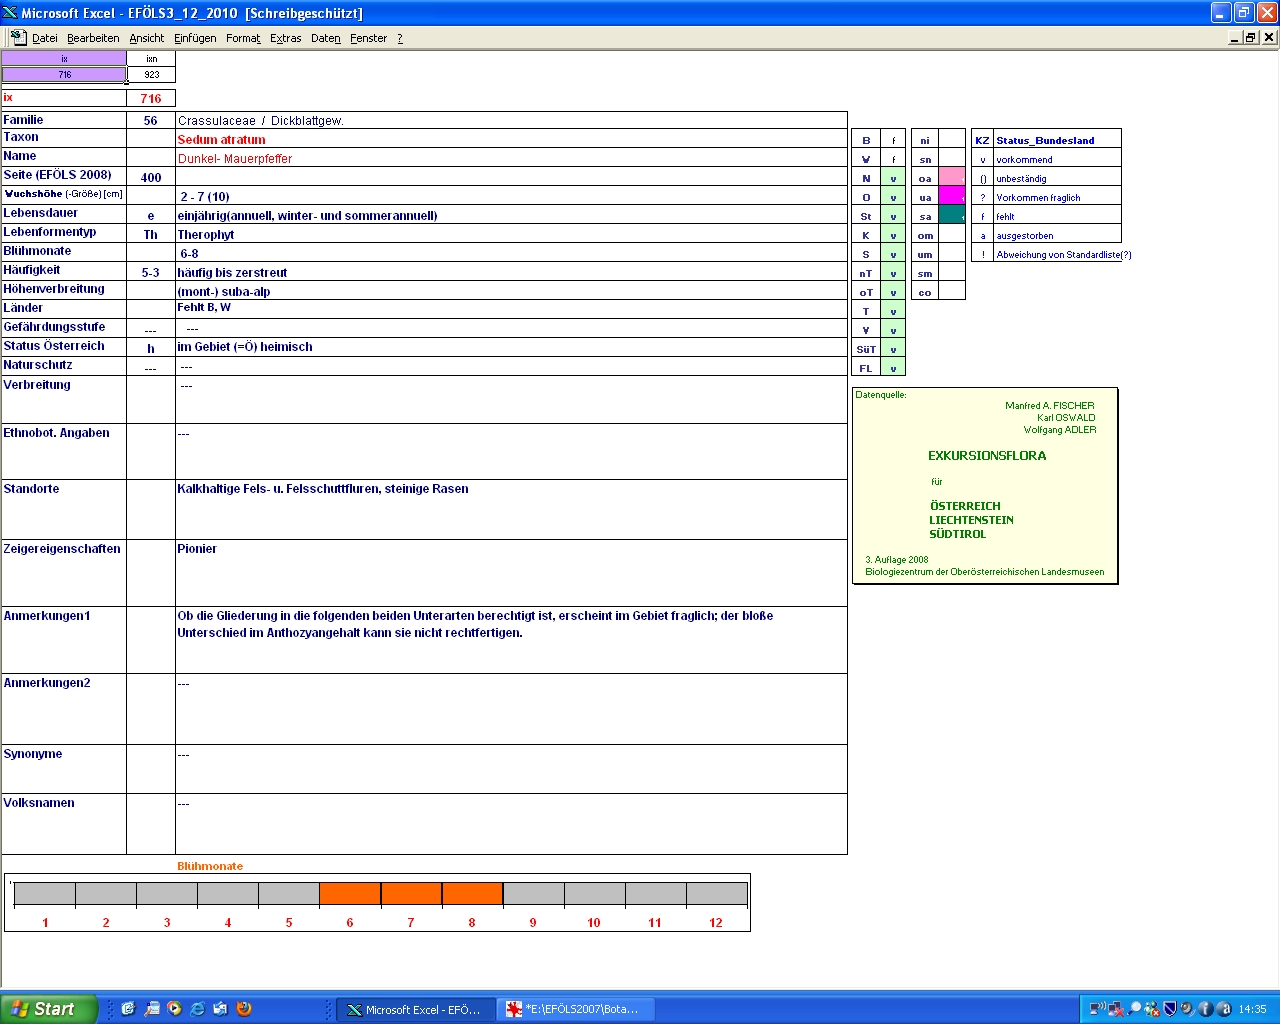
Task: Click the Start button
Action: (x=49, y=1009)
